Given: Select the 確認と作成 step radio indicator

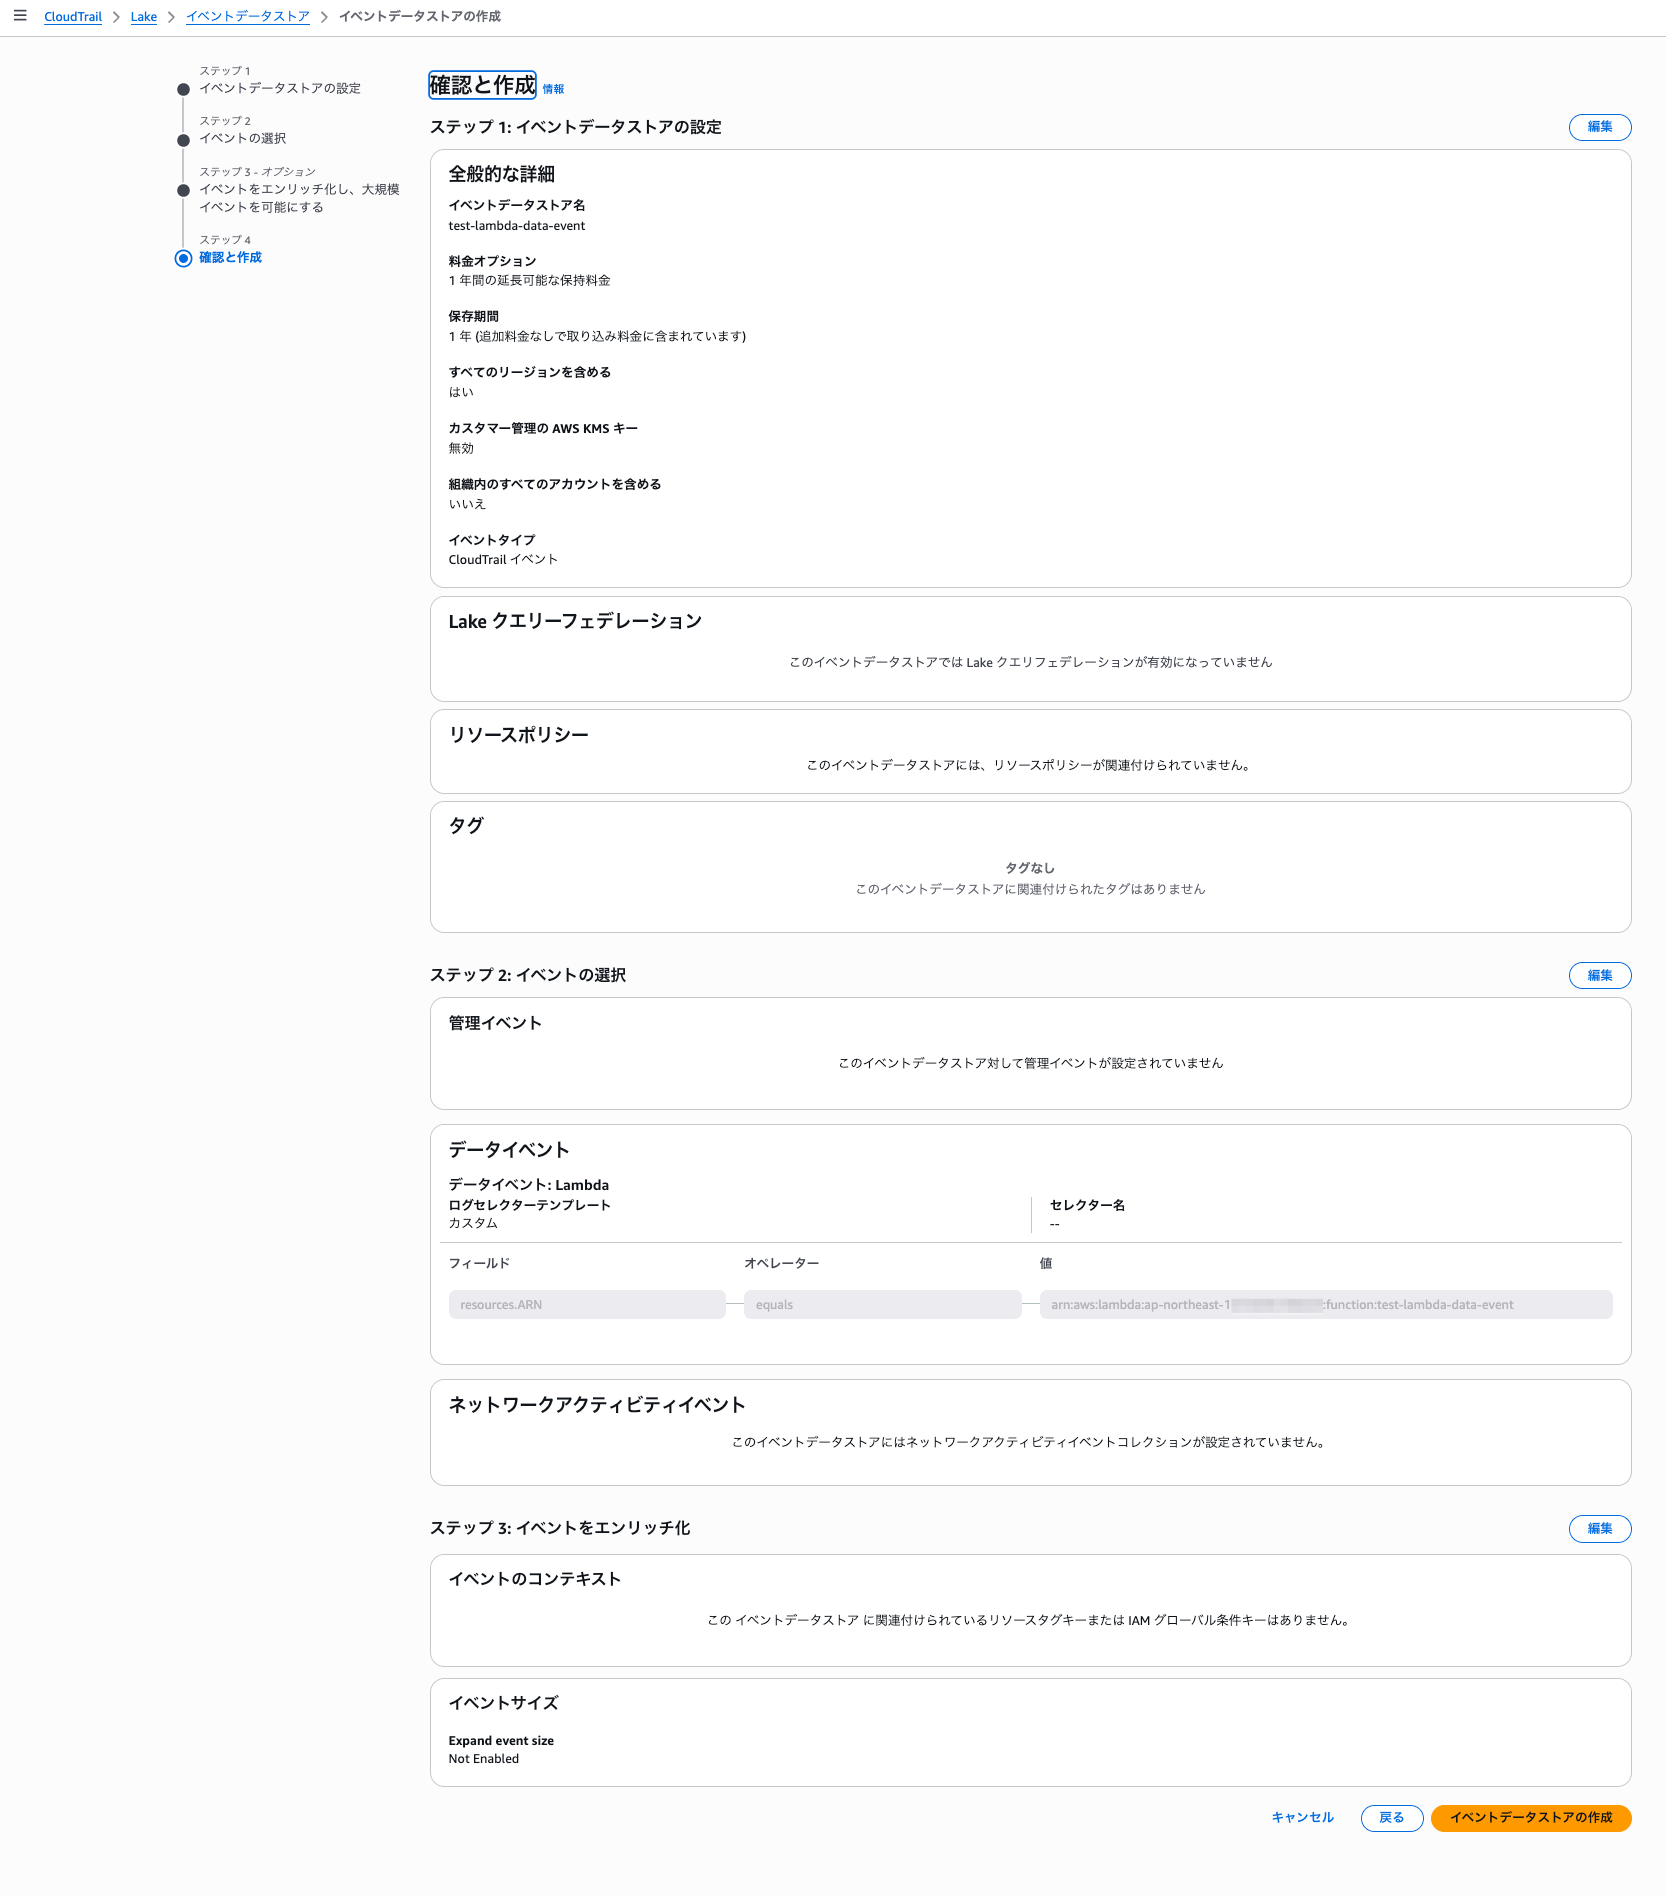Looking at the screenshot, I should (x=183, y=258).
